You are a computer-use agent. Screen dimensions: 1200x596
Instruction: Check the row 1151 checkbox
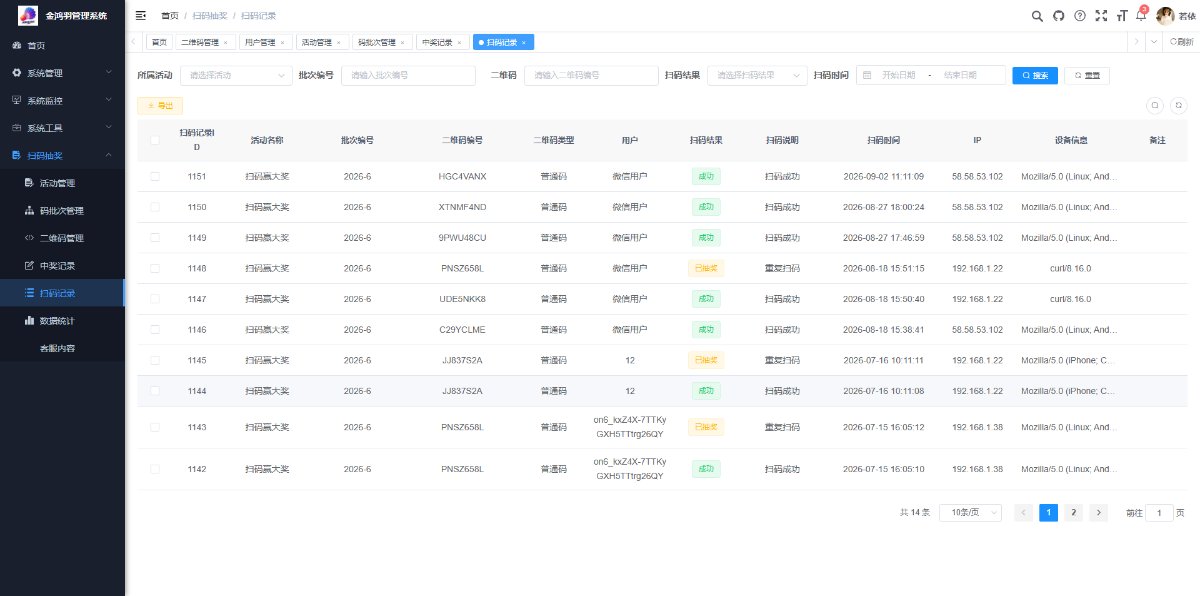coord(155,176)
